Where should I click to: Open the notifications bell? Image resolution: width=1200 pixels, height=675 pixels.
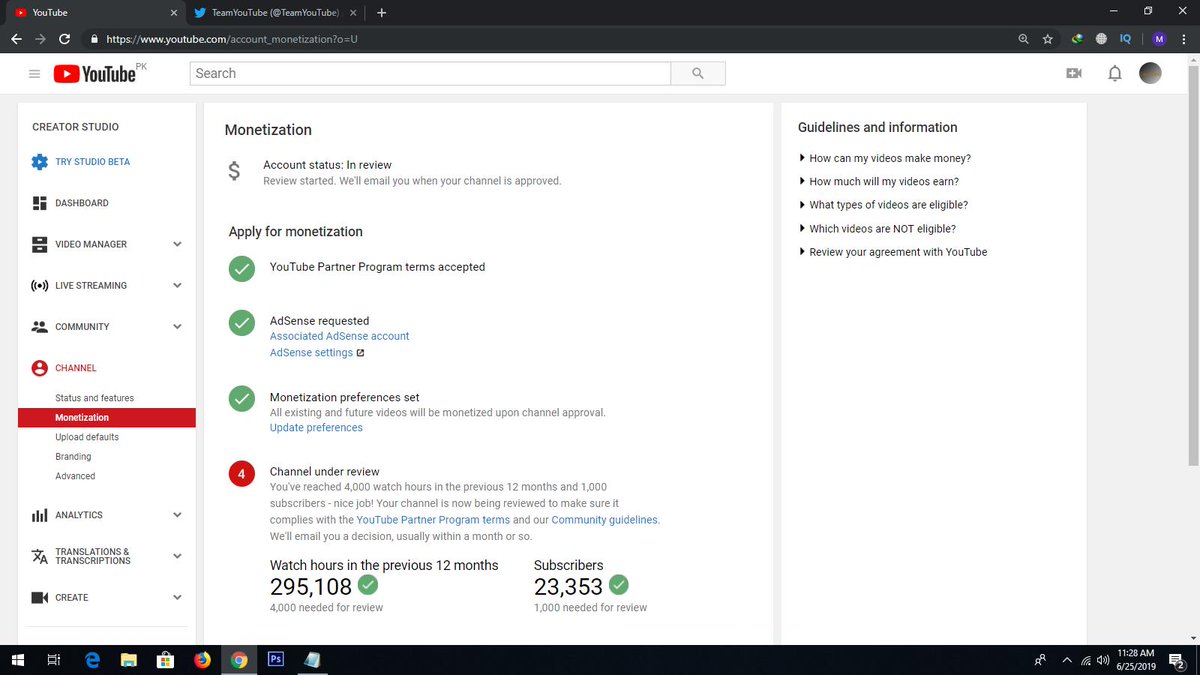pos(1115,74)
